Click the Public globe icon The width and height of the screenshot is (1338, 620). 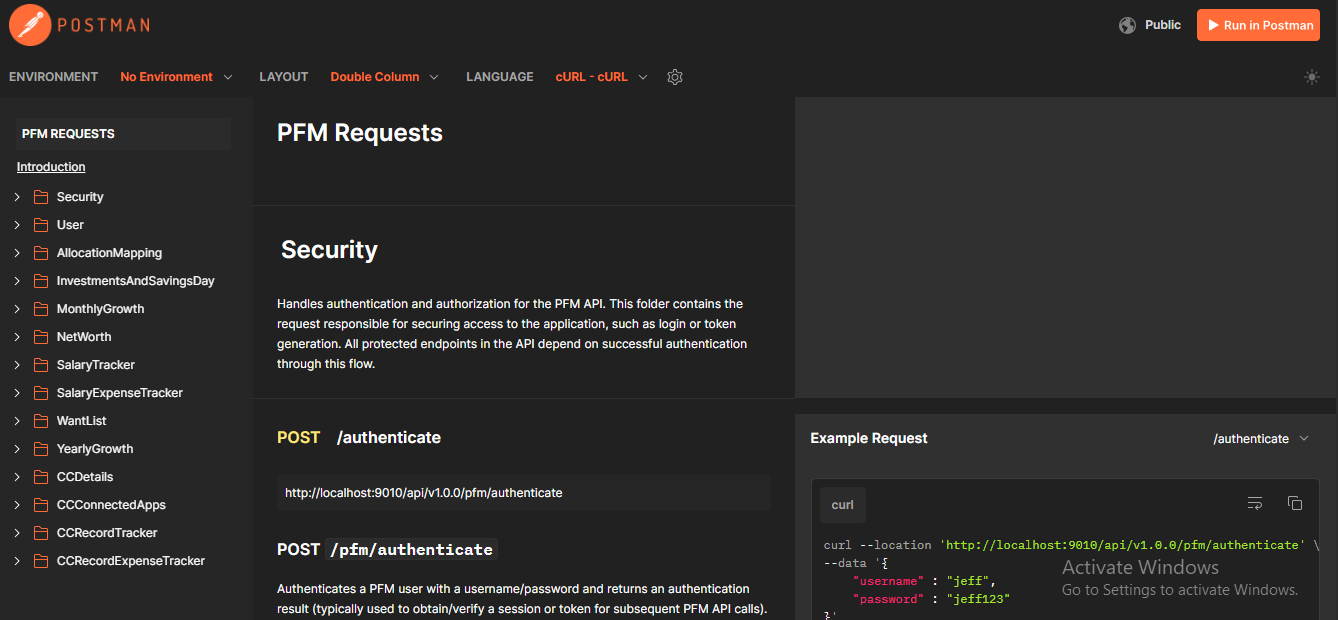pos(1128,25)
